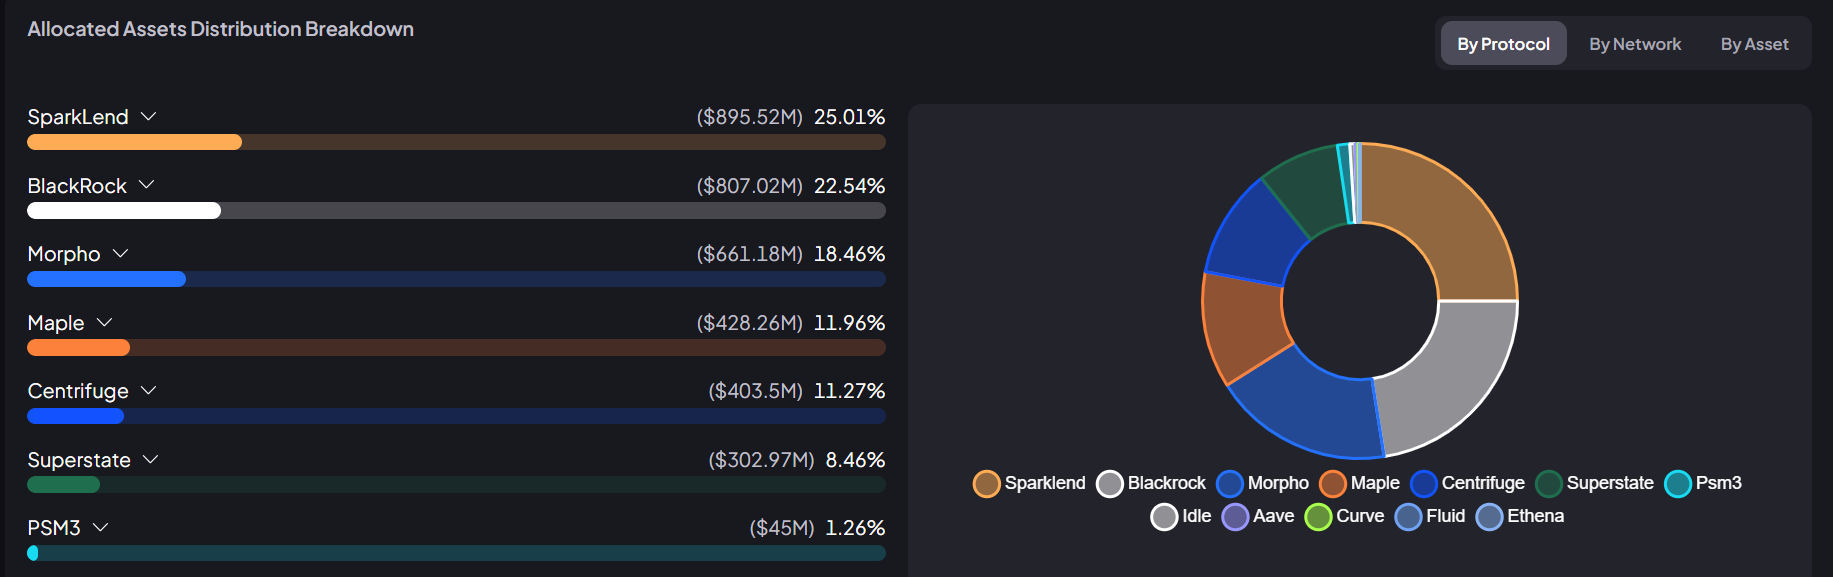Expand the Morpho protocol chevron
This screenshot has width=1833, height=577.
click(x=121, y=254)
